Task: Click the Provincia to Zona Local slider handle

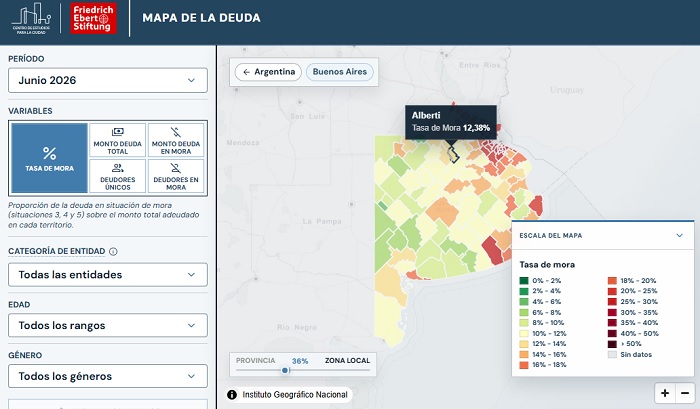Action: (285, 370)
